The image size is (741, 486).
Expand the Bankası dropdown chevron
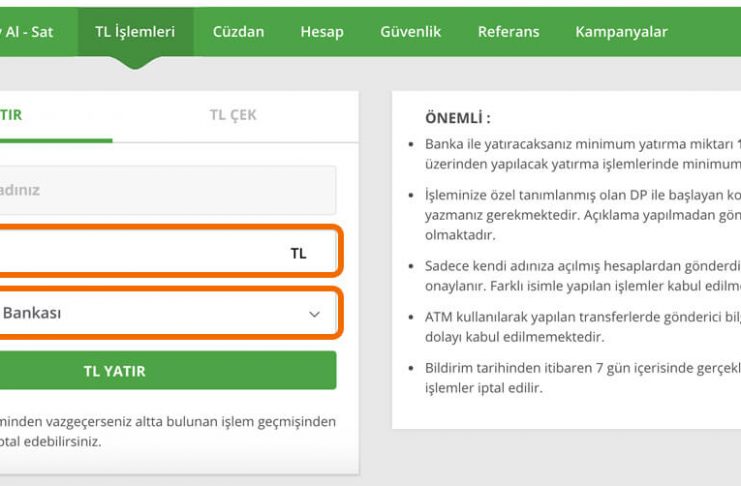tap(314, 314)
